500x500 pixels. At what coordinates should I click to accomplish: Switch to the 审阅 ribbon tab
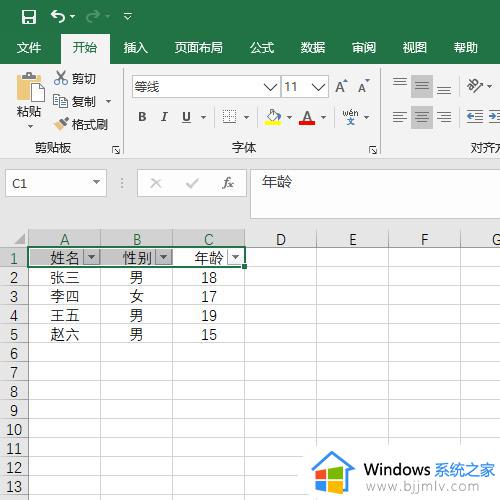point(364,47)
